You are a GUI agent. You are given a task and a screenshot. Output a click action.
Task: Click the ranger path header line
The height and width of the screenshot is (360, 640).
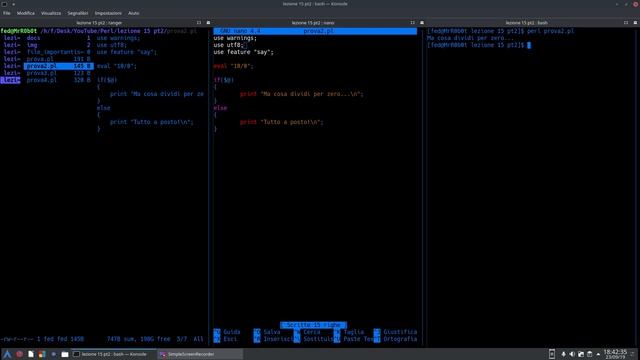(x=99, y=31)
